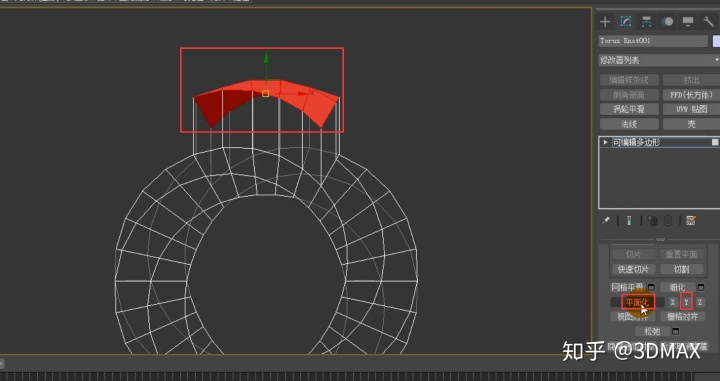
Task: Open 网格平滑 settings box
Action: 651,287
